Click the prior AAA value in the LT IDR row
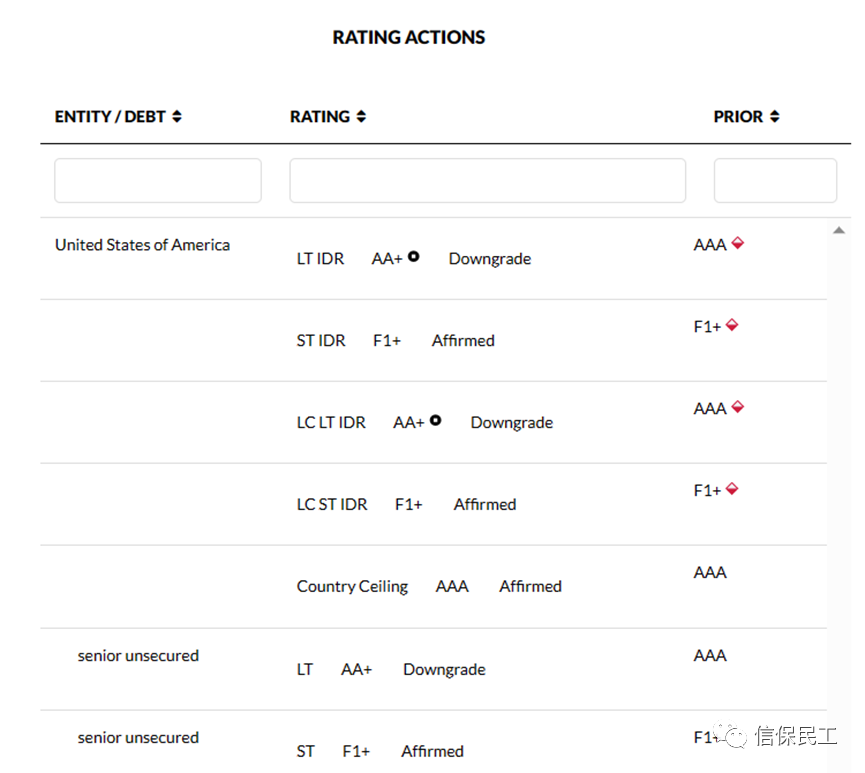The height and width of the screenshot is (773, 865). tap(710, 244)
